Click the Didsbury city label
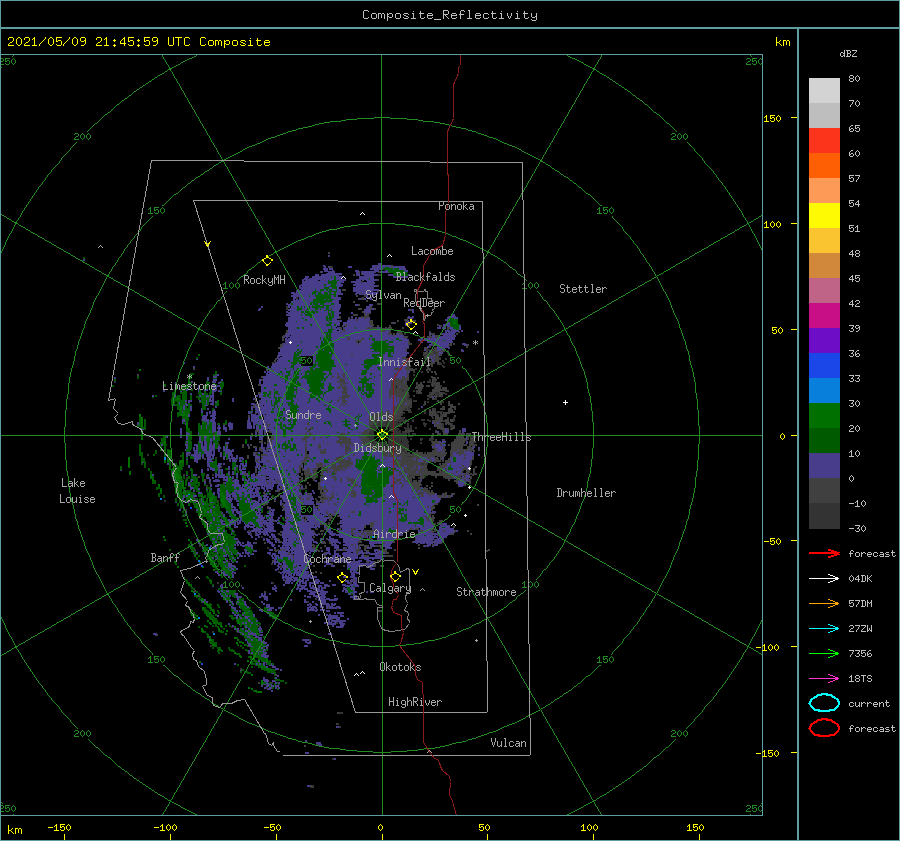The height and width of the screenshot is (841, 900). click(377, 448)
